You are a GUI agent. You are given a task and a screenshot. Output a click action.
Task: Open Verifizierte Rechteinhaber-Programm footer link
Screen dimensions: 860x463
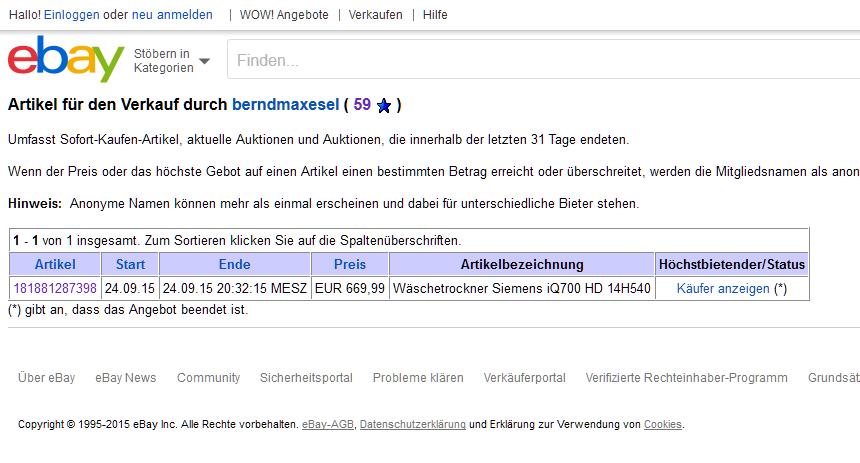687,378
